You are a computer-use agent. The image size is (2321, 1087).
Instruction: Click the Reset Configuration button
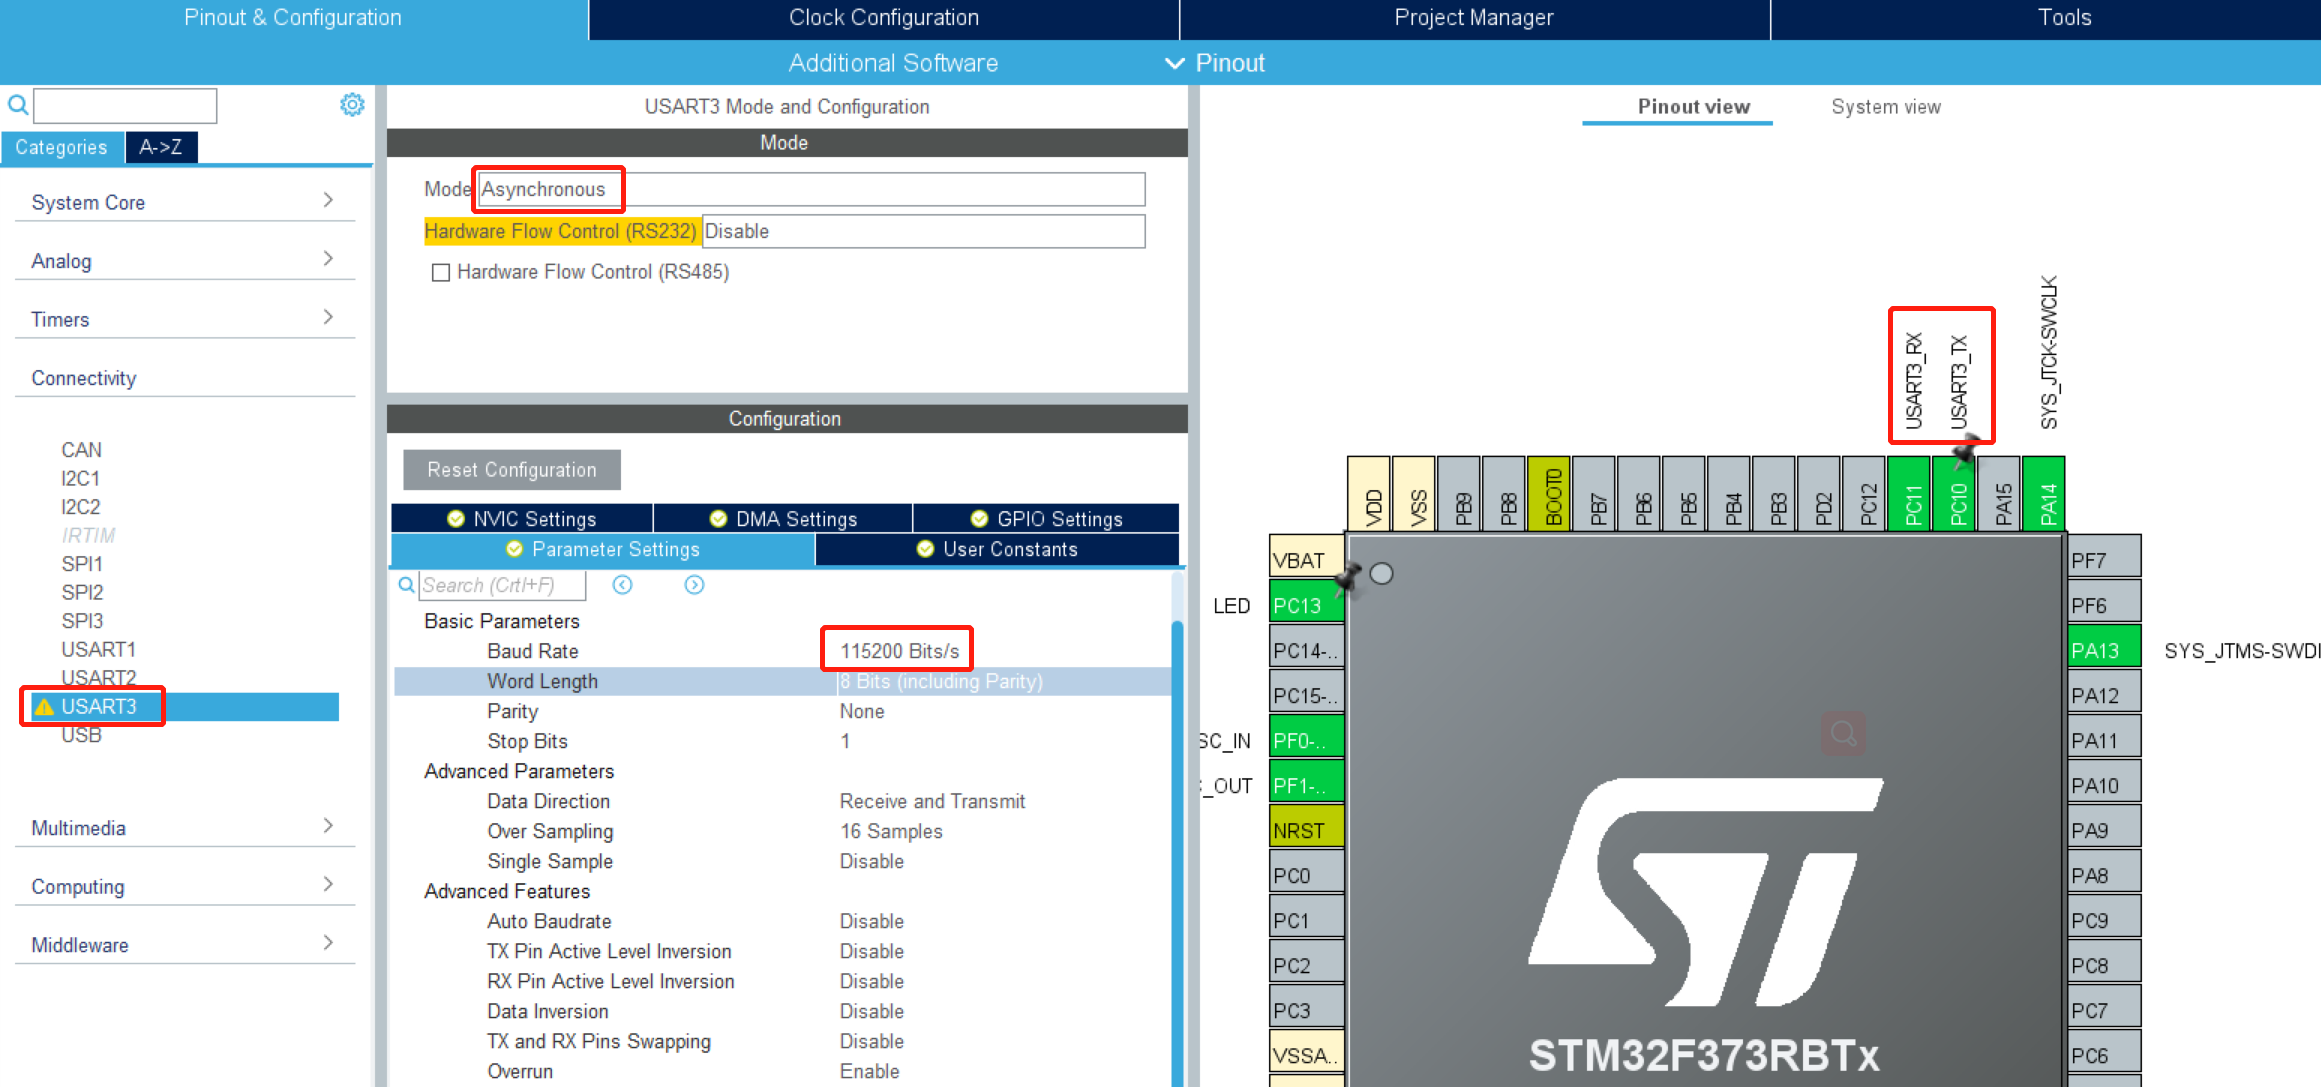point(511,470)
